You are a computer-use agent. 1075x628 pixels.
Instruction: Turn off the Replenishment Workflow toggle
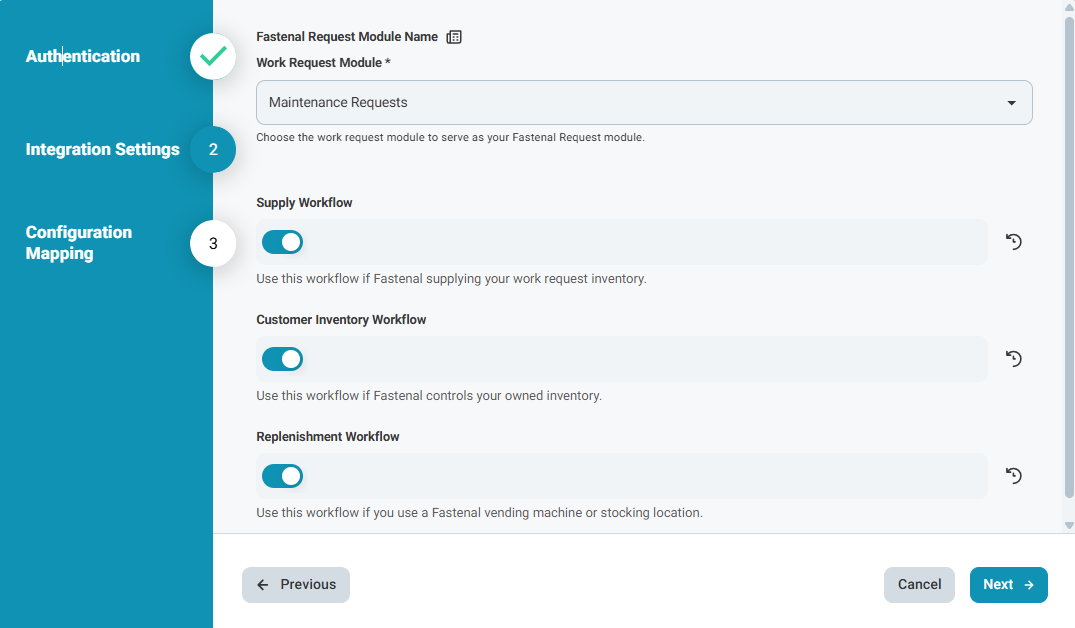282,476
